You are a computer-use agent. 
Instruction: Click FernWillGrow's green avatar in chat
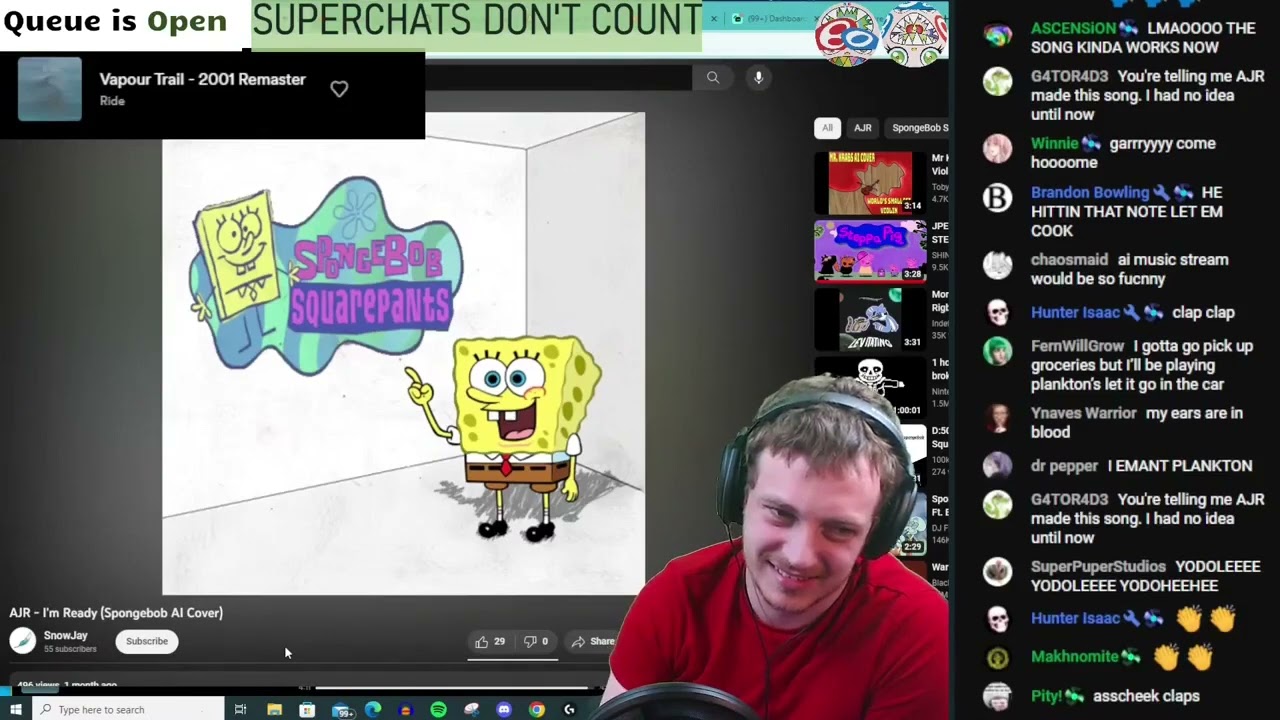click(997, 351)
